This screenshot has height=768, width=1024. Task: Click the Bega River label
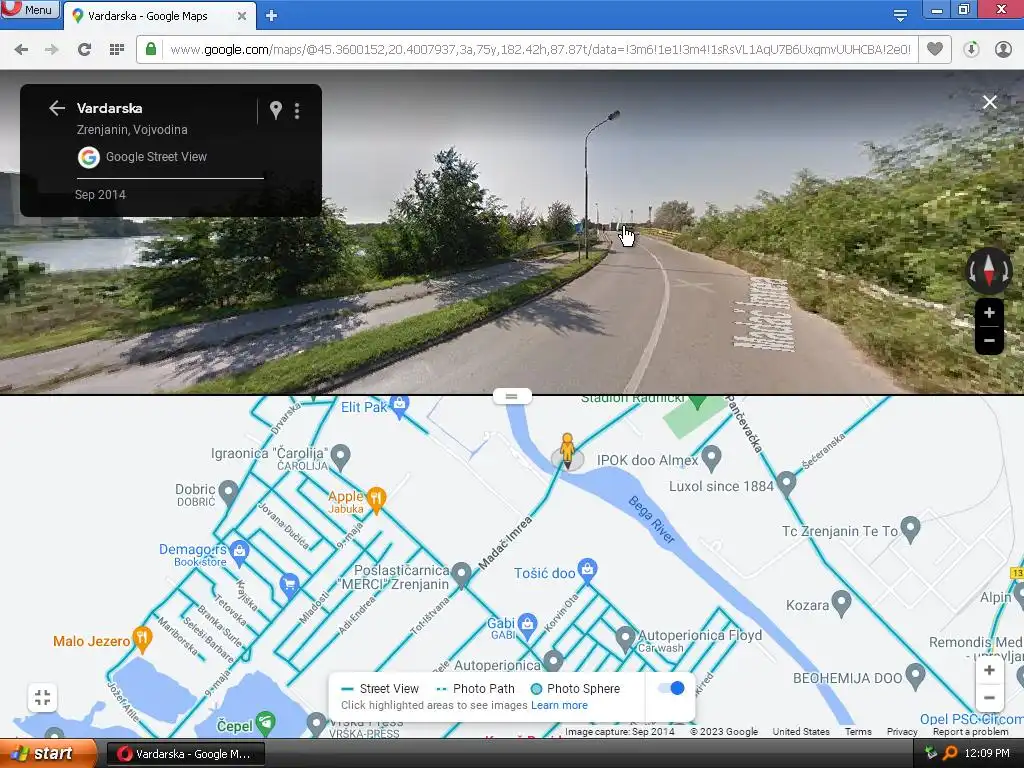(x=652, y=520)
